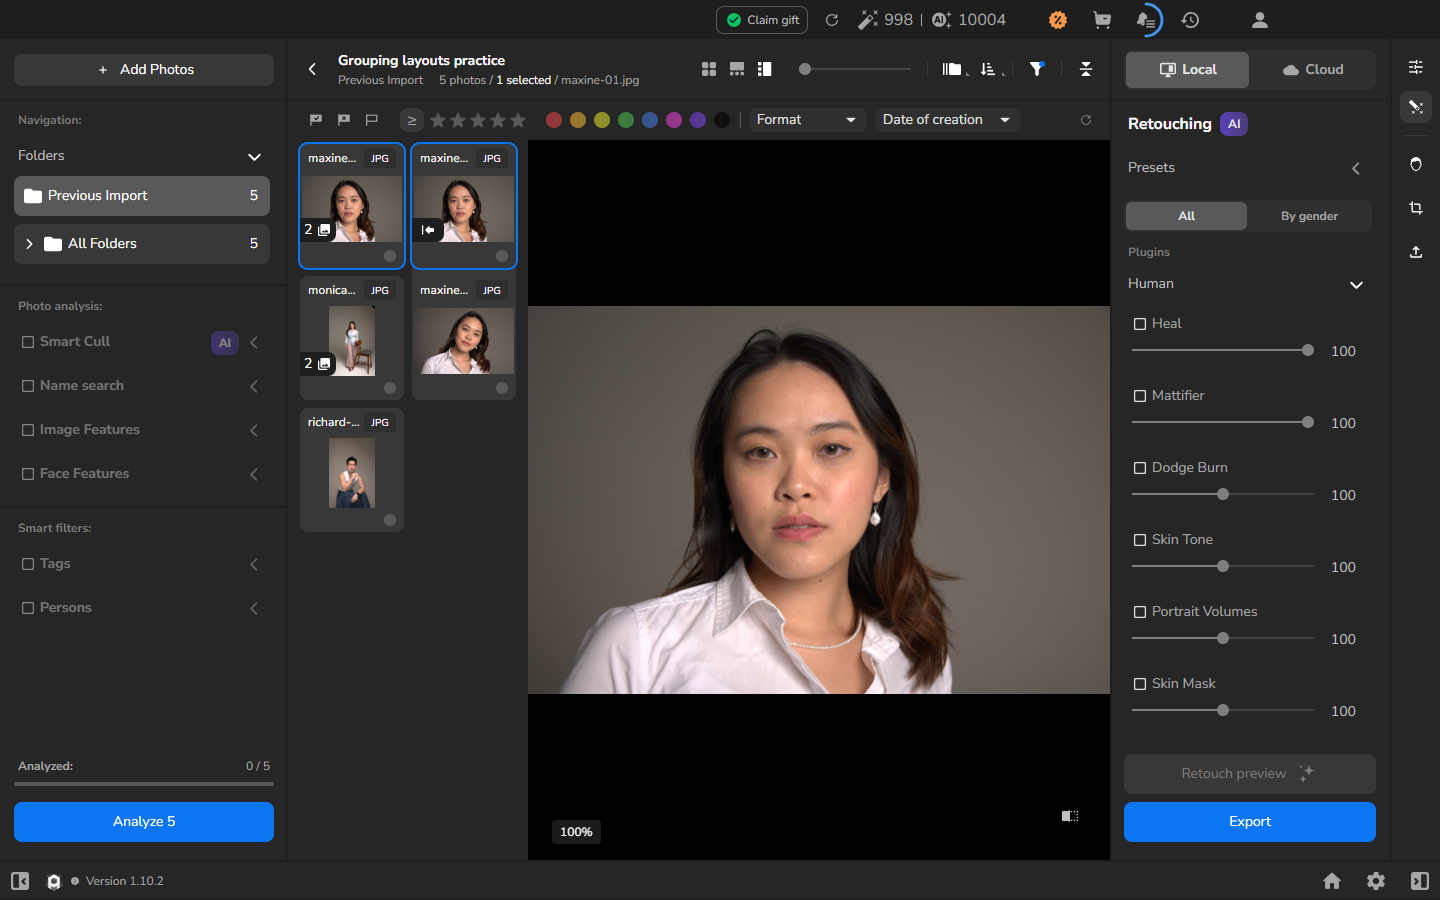Click the collapse filter bar icon

tap(1086, 69)
